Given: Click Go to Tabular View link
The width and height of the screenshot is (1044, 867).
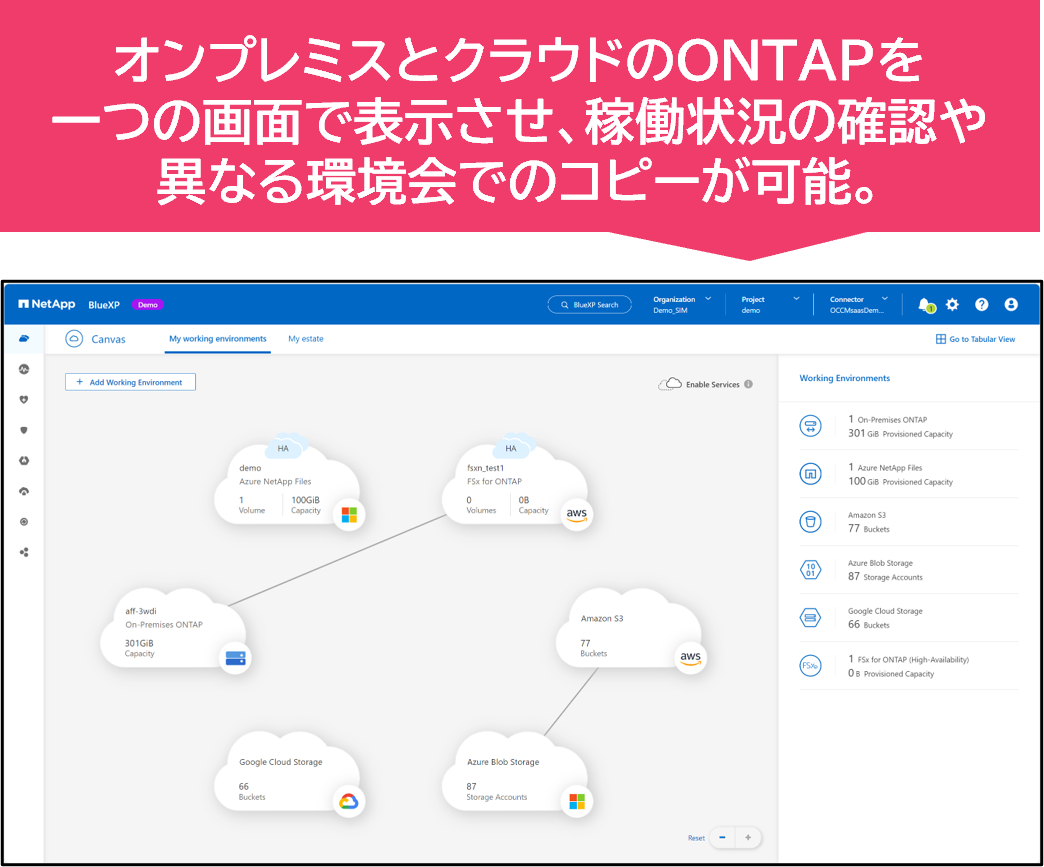Looking at the screenshot, I should pyautogui.click(x=975, y=339).
